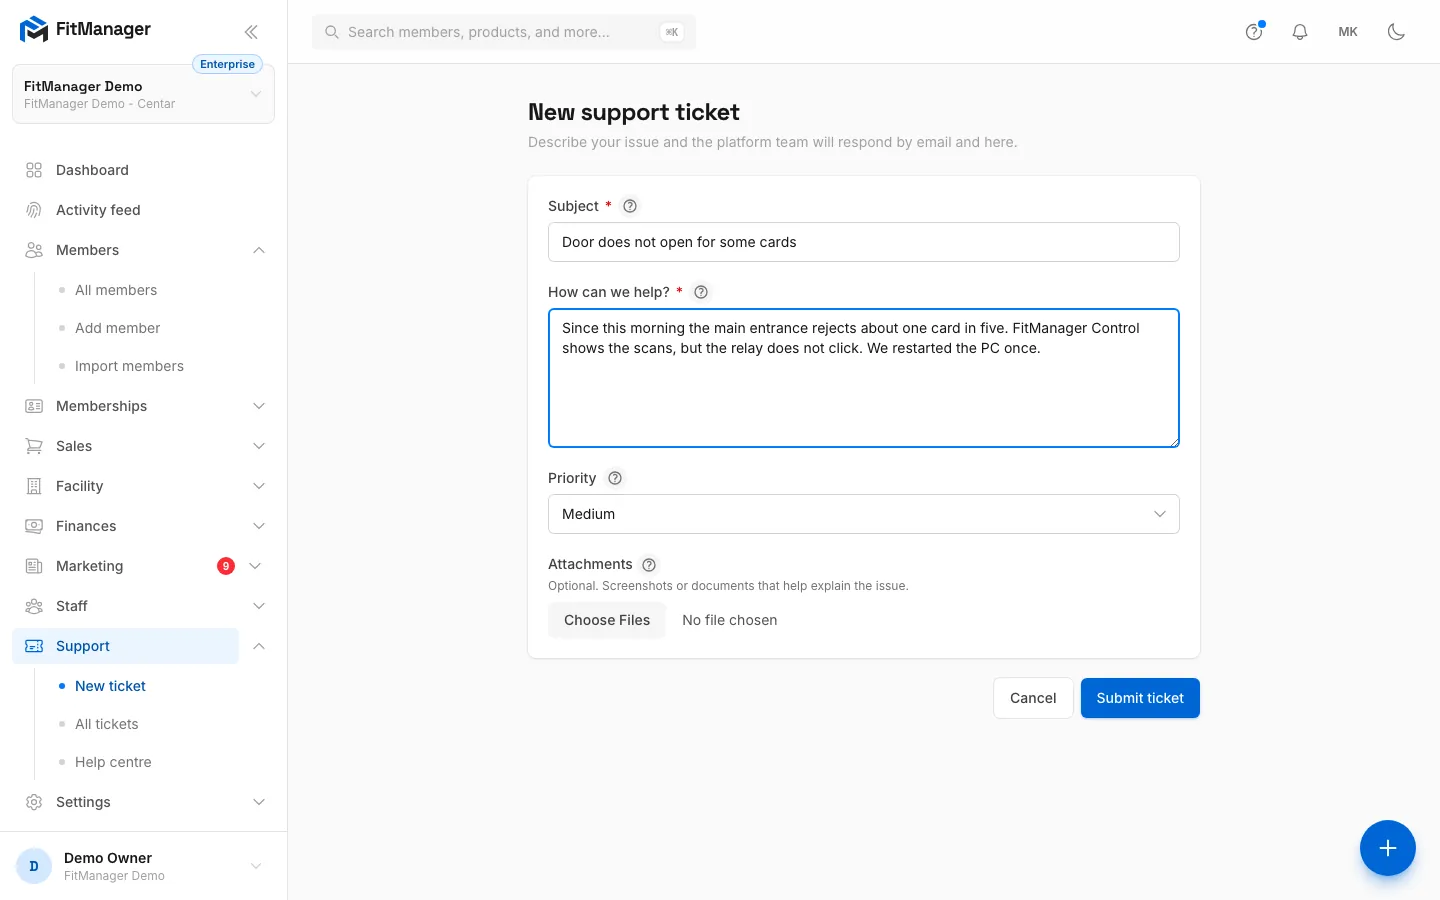Click the Demo Owner avatar D

(34, 866)
